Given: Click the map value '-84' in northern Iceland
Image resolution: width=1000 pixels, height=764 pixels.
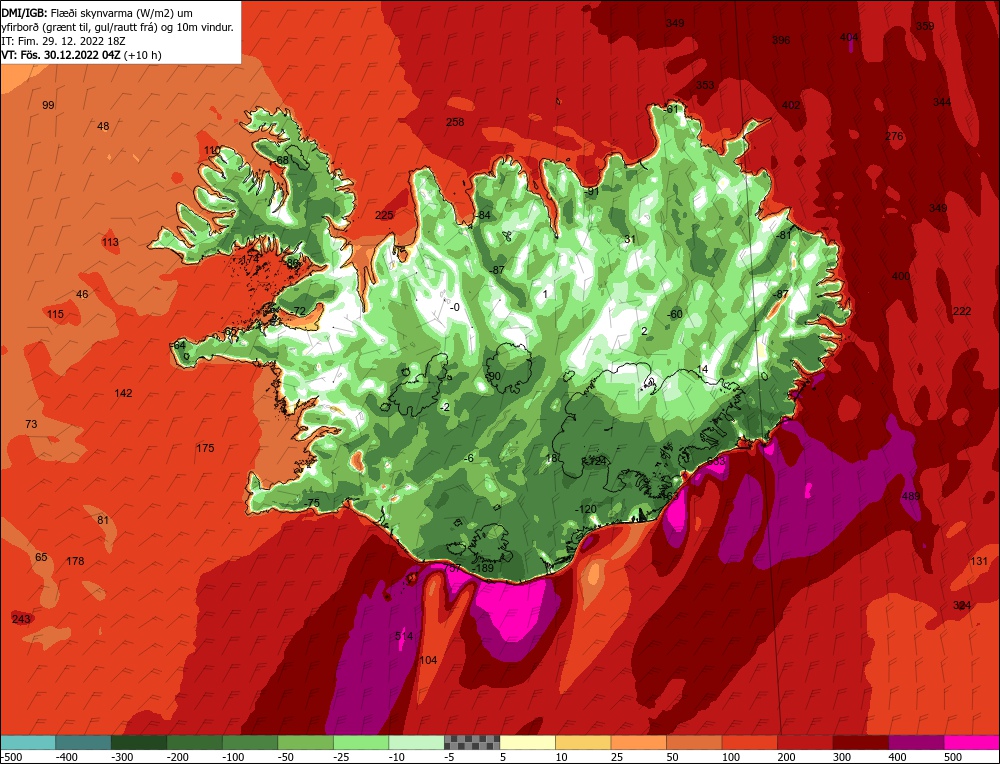Looking at the screenshot, I should (x=483, y=215).
